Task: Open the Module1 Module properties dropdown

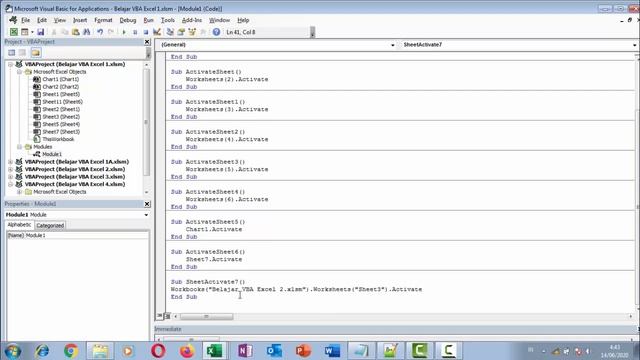Action: (x=147, y=215)
